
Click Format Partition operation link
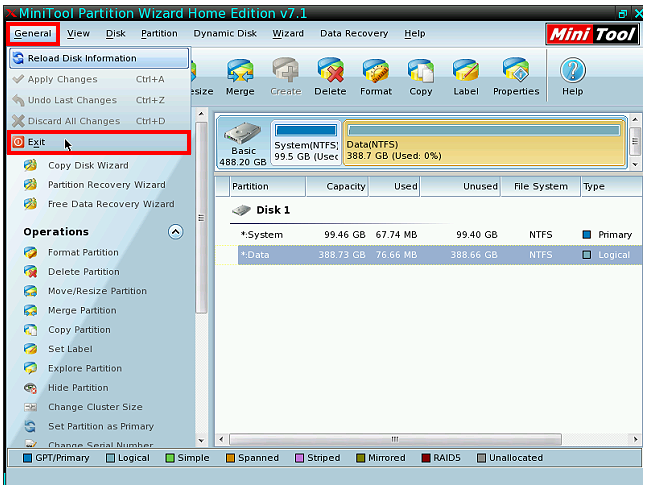point(83,252)
